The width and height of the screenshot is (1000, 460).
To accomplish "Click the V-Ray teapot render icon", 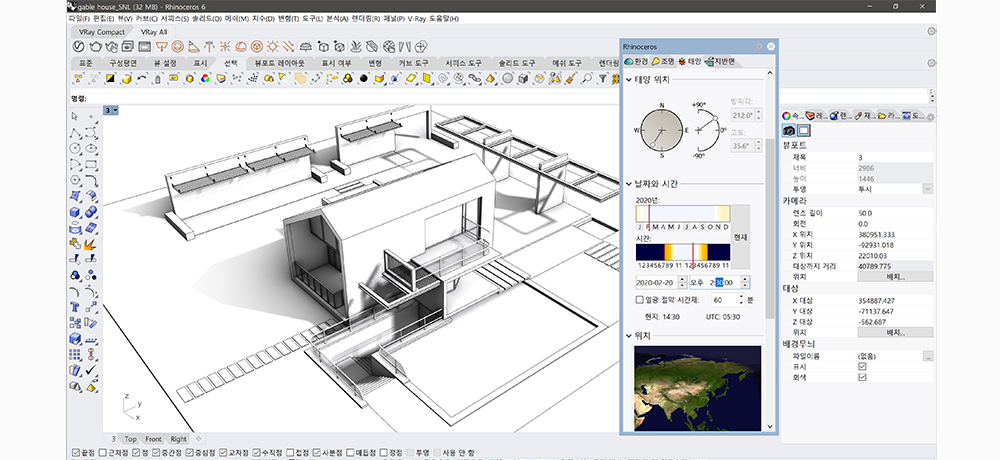I will 96,47.
